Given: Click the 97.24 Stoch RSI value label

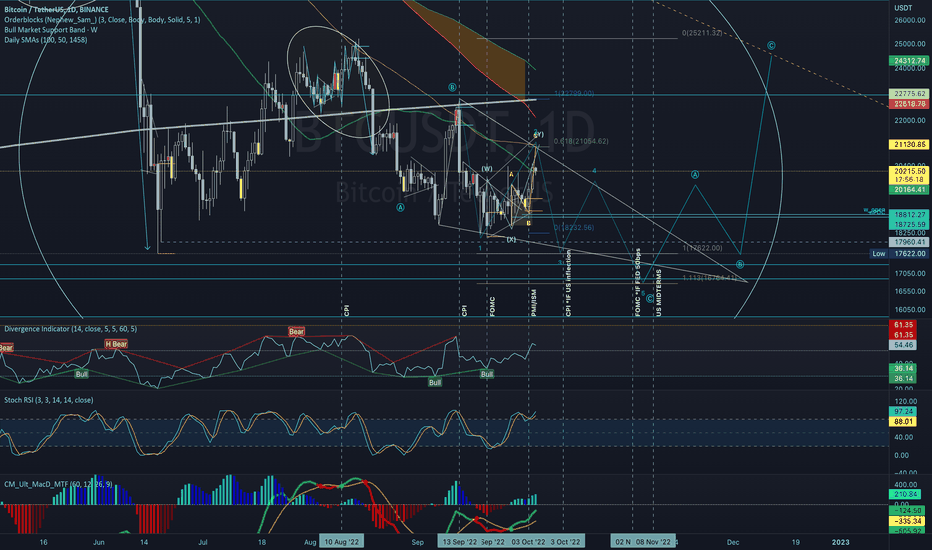Looking at the screenshot, I should tap(903, 411).
